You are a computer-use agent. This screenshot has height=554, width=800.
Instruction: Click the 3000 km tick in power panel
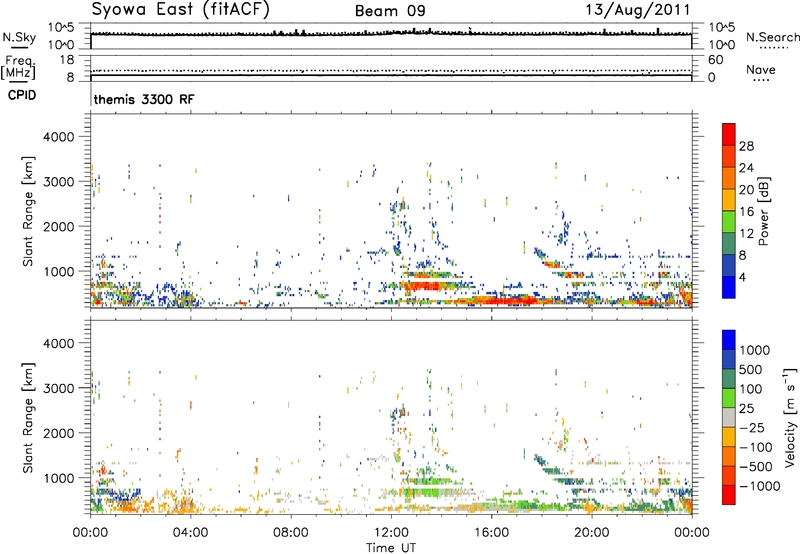pyautogui.click(x=58, y=182)
